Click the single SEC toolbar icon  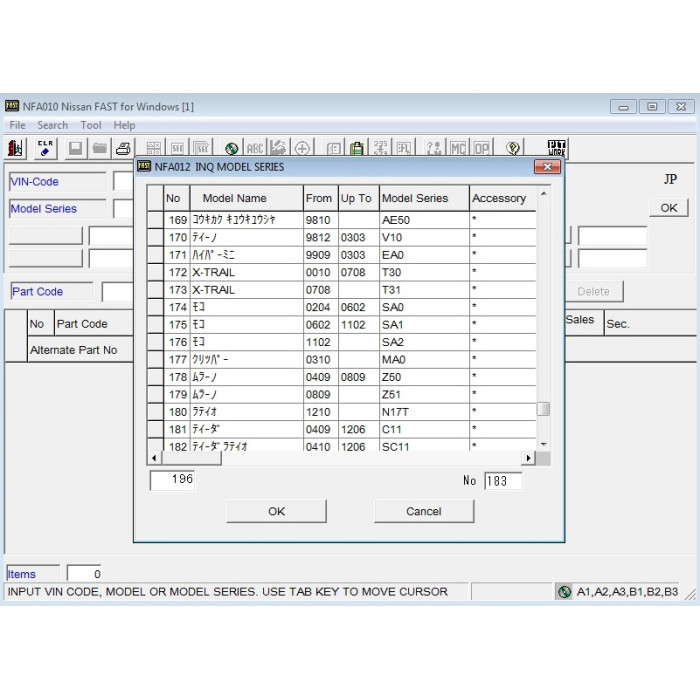pyautogui.click(x=177, y=148)
